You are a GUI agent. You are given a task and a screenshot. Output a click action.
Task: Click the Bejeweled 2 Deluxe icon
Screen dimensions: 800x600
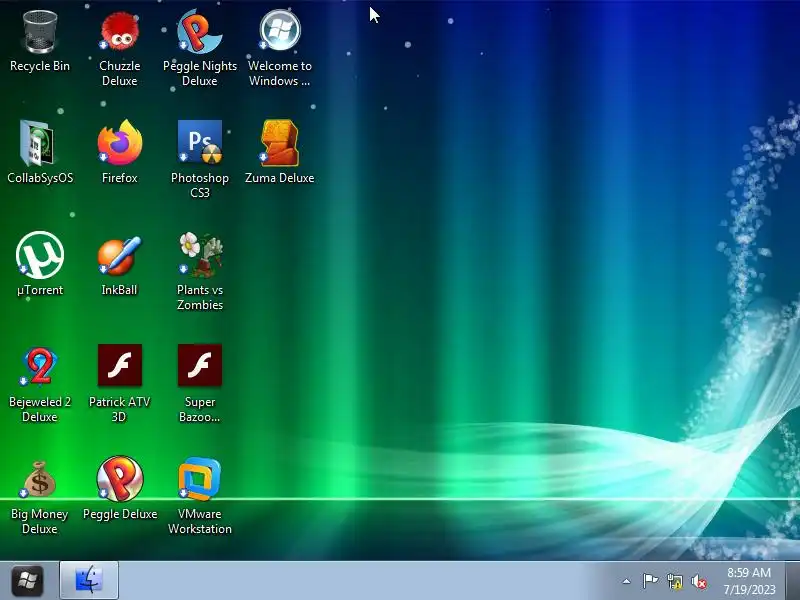point(40,366)
